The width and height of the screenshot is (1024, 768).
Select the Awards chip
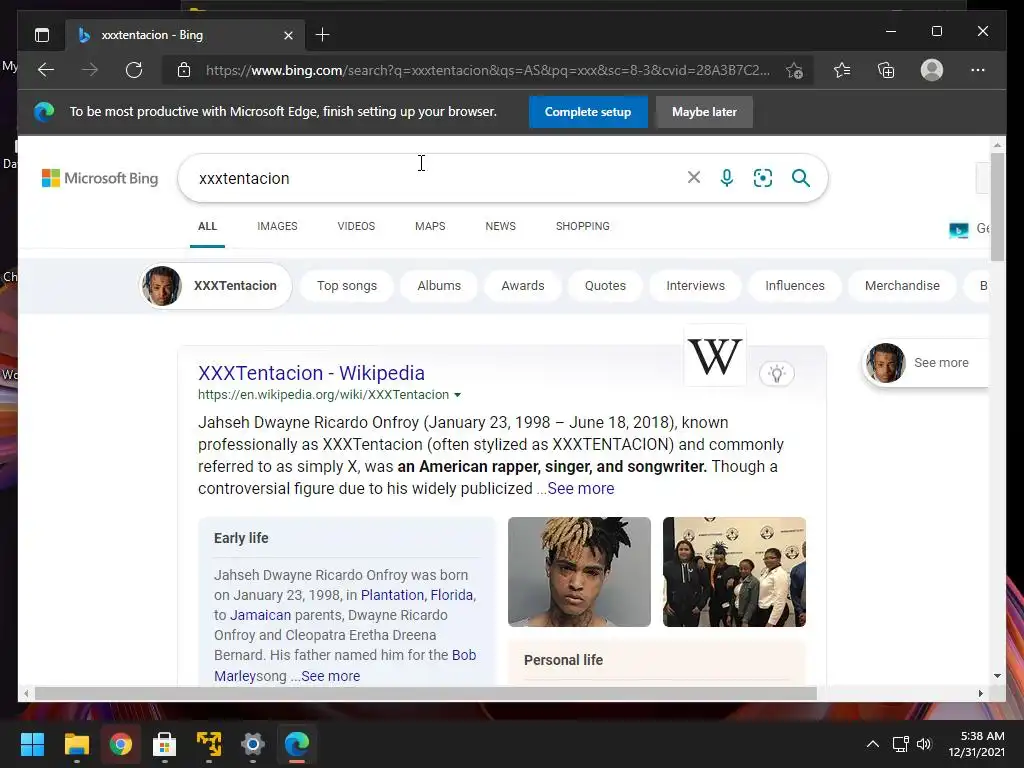(x=522, y=285)
